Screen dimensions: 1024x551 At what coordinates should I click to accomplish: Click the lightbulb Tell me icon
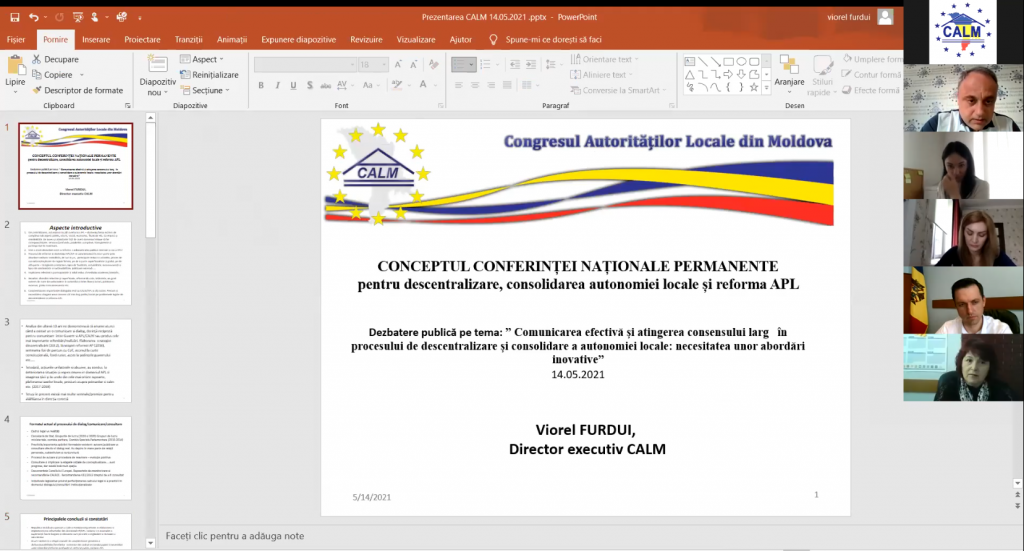point(494,39)
